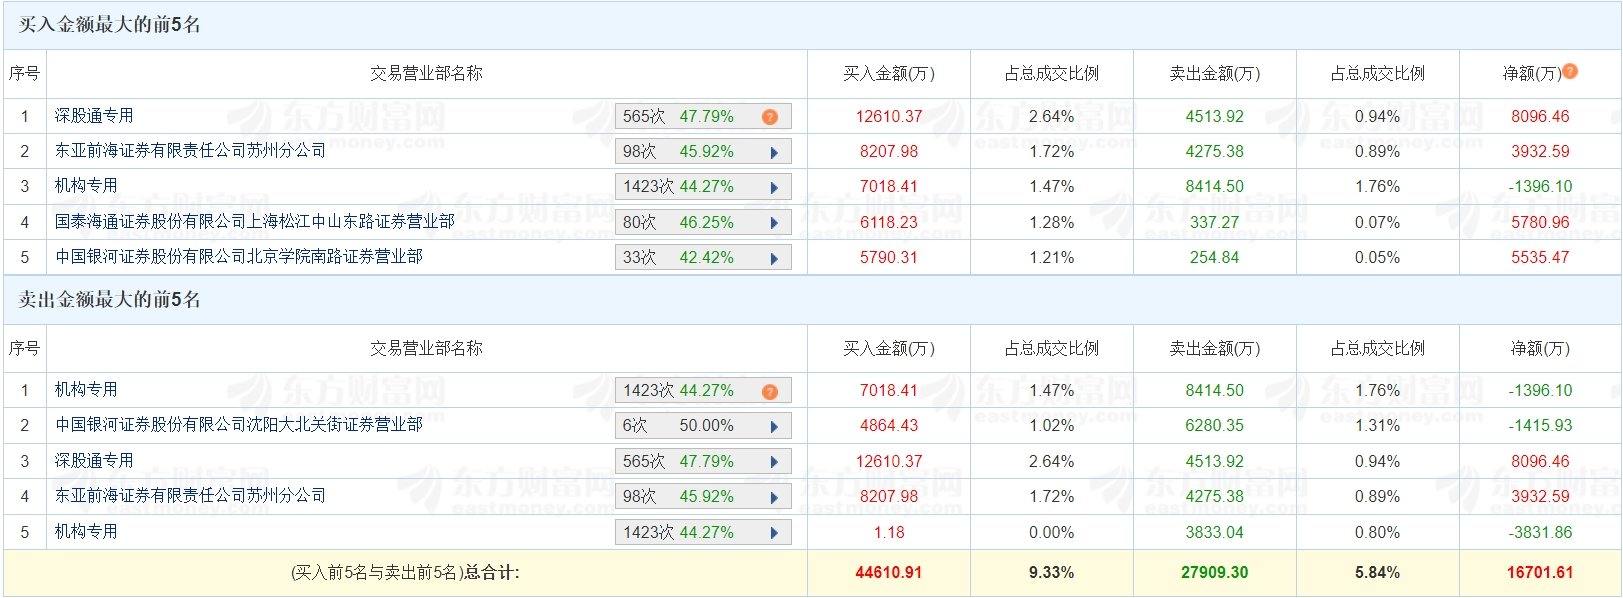This screenshot has width=1623, height=598.
Task: Expand arrow for 中国银河证券沈阳大北关街营业部
Action: (774, 426)
